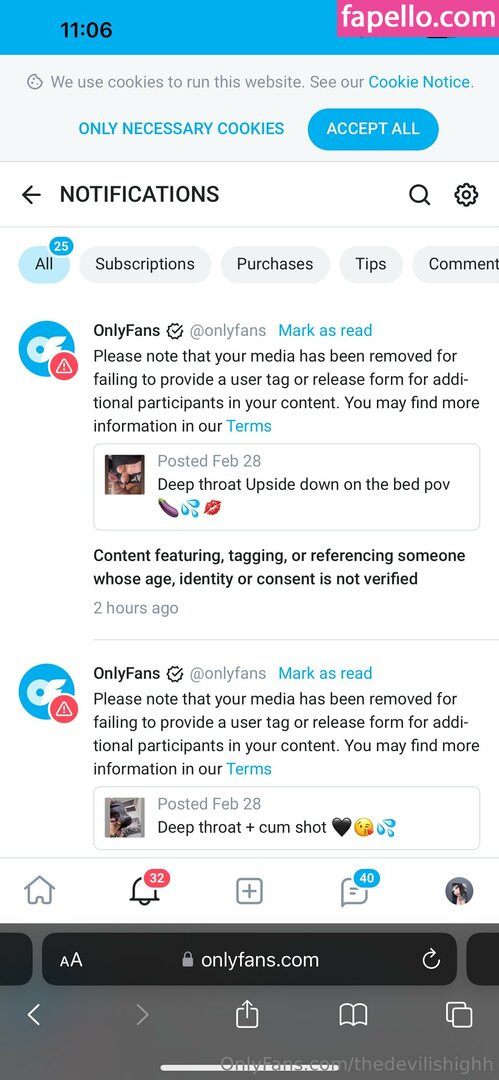Choose Only Necessary Cookies
Viewport: 499px width, 1080px height.
pyautogui.click(x=181, y=129)
